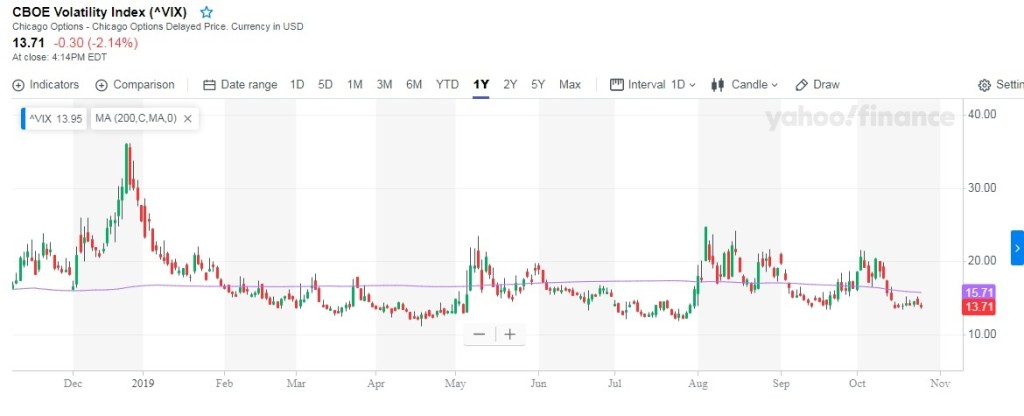The width and height of the screenshot is (1024, 416).
Task: Select the 1Y time range
Action: (x=481, y=85)
